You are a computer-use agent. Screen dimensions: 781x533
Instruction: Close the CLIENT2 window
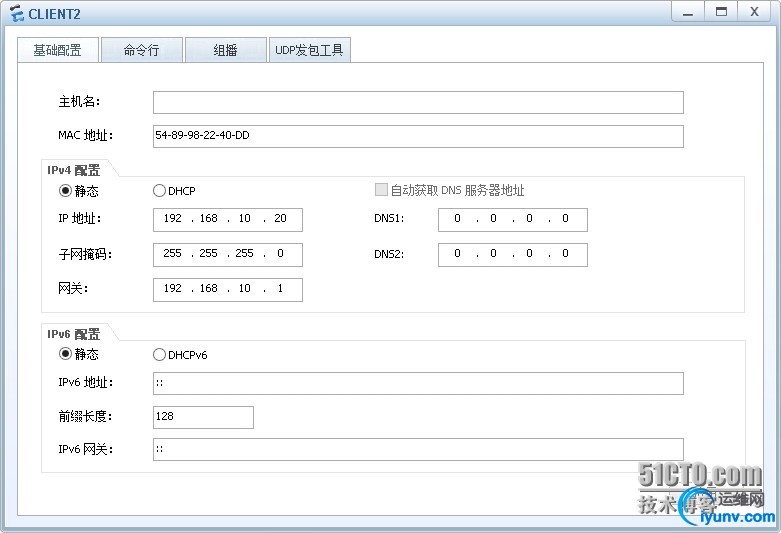pos(755,12)
